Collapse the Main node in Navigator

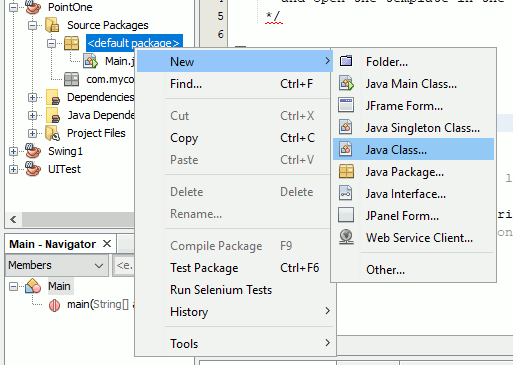(13, 286)
